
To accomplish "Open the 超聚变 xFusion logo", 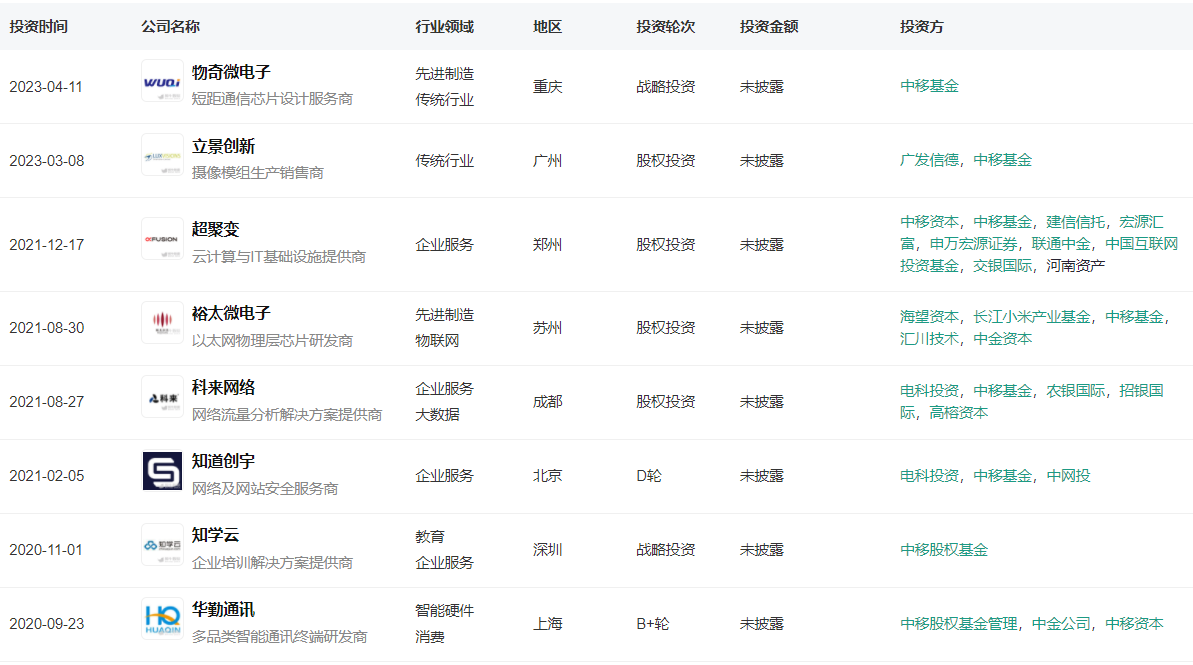I will [162, 239].
